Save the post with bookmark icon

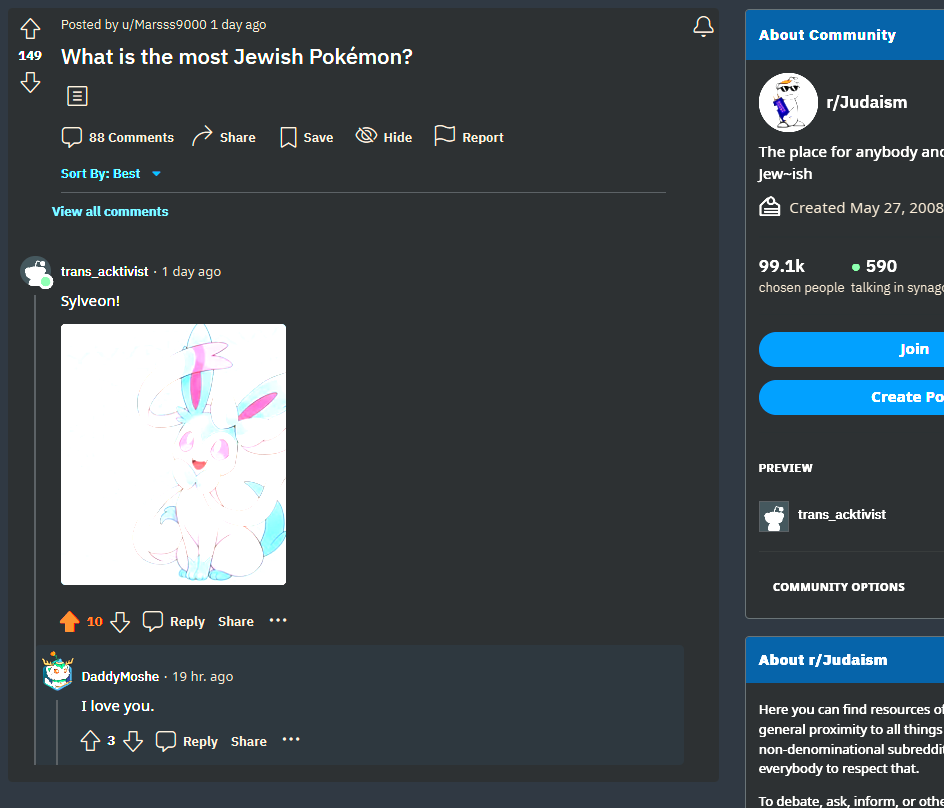[288, 137]
